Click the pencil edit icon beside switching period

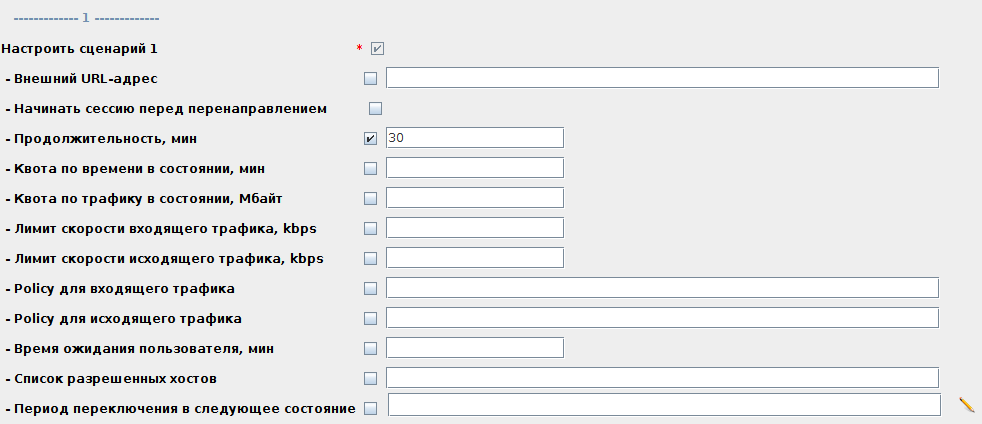click(x=966, y=405)
